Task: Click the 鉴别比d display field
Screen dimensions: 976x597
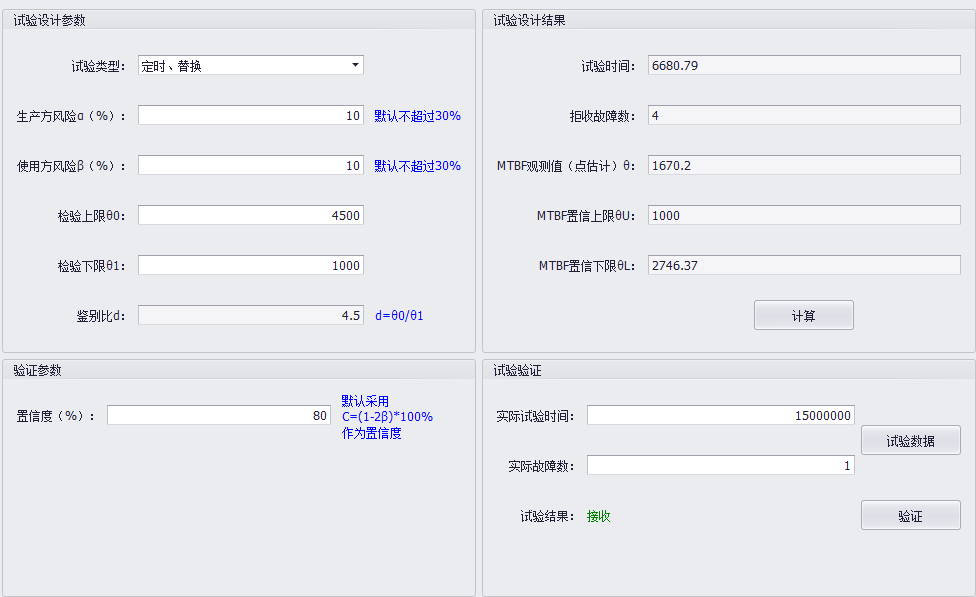Action: click(x=250, y=314)
